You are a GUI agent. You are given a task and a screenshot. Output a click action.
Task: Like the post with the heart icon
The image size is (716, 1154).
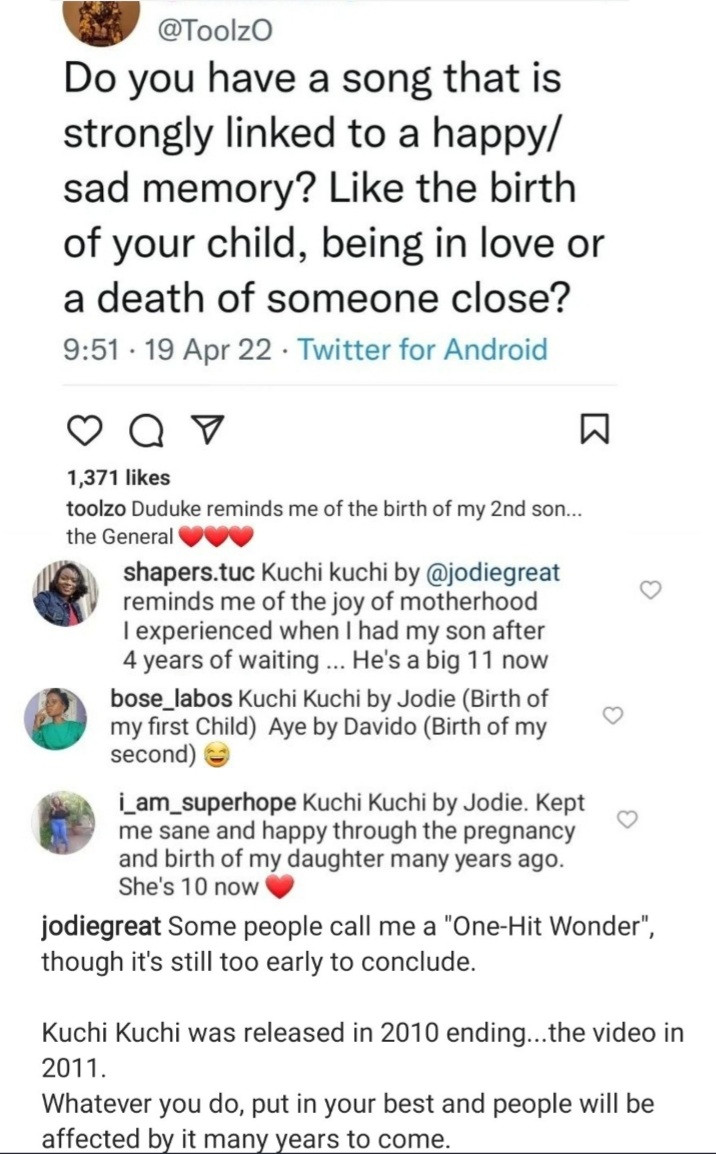(x=85, y=430)
